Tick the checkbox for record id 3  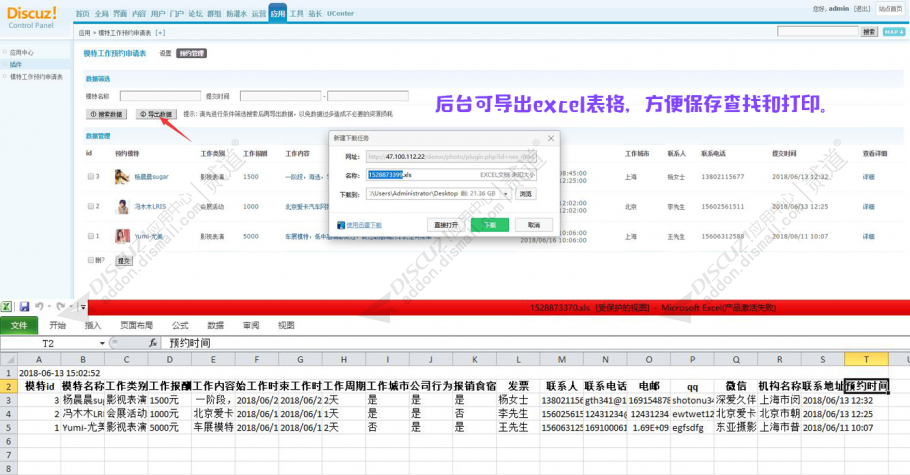coord(91,177)
